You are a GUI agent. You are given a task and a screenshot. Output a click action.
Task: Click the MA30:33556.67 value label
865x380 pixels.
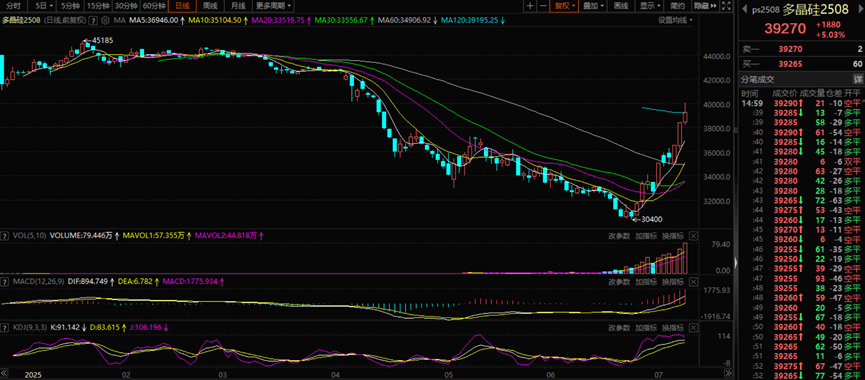(342, 20)
